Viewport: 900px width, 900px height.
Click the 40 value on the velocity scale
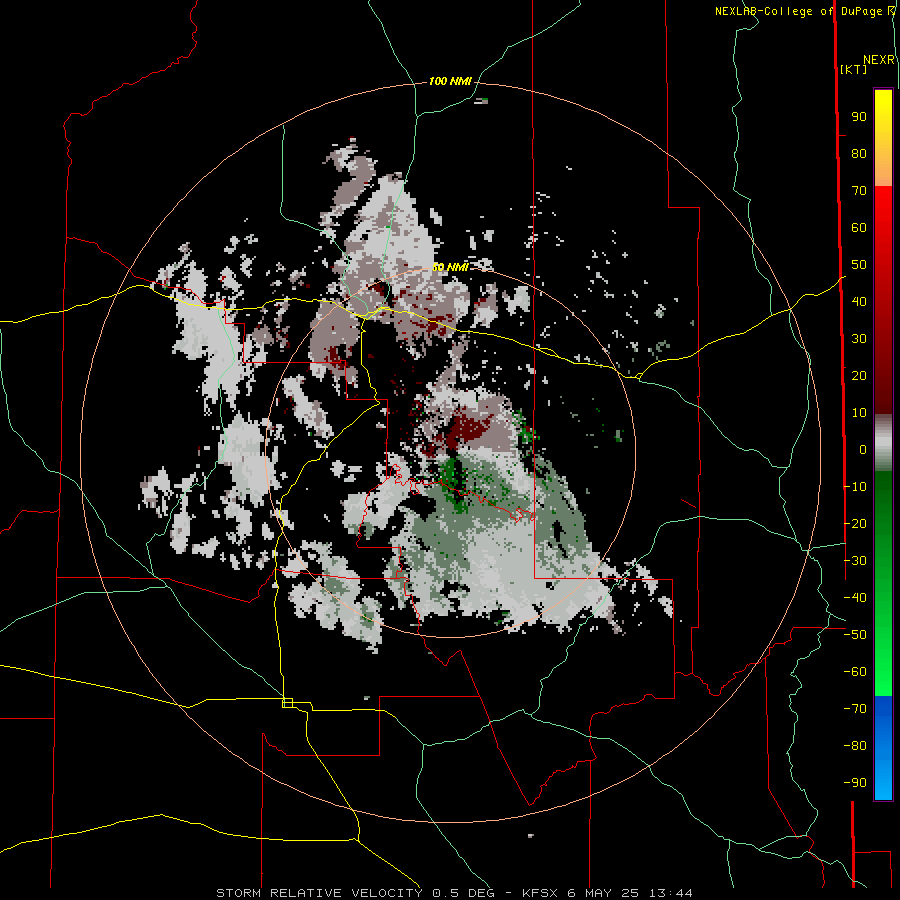859,302
